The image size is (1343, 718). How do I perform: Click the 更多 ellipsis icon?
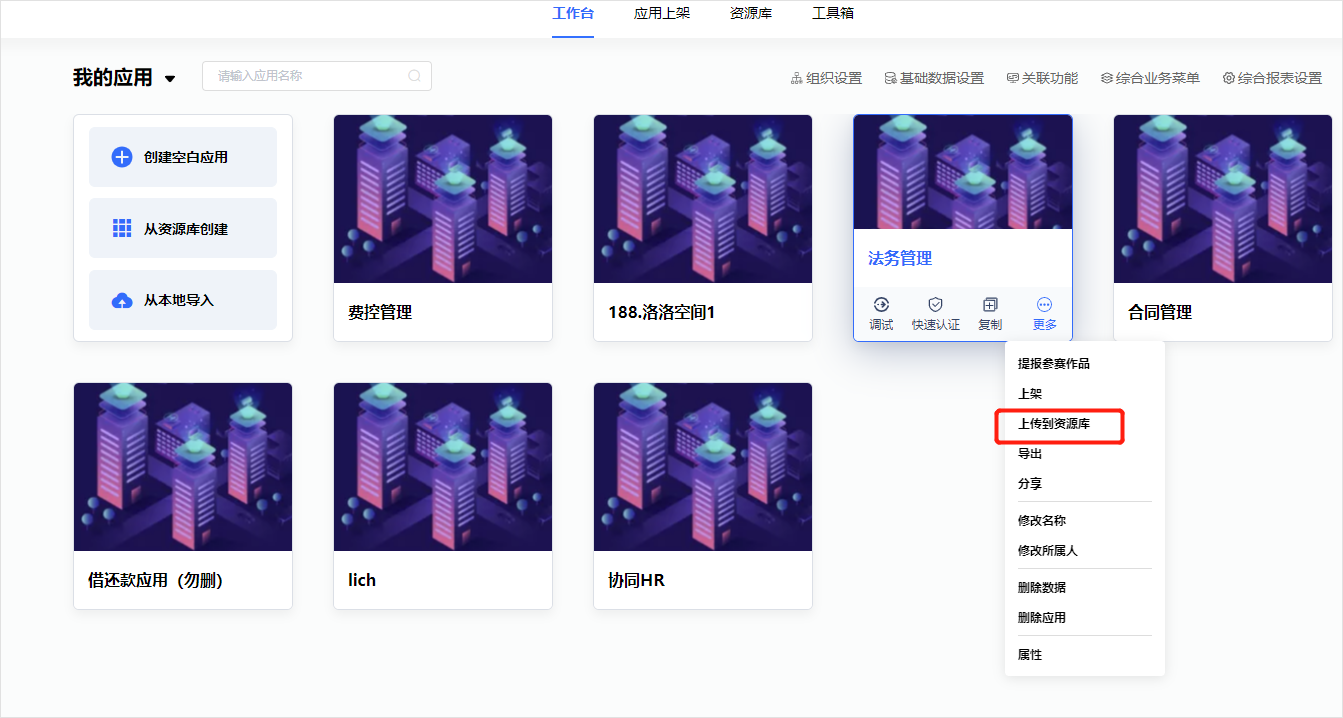pyautogui.click(x=1044, y=304)
